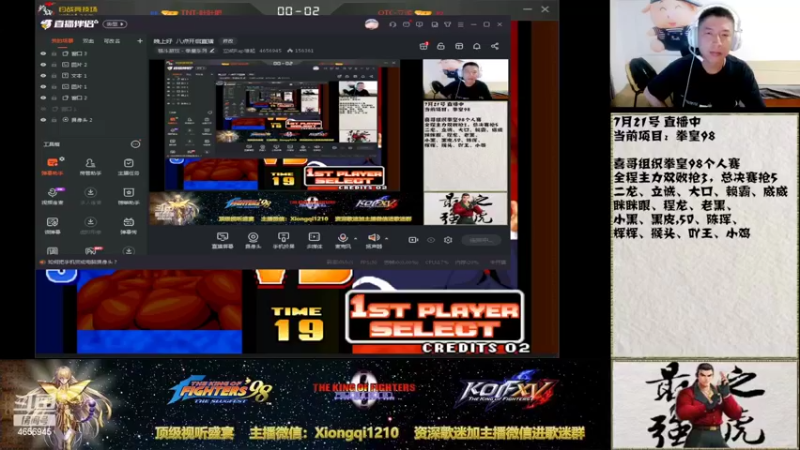Open messages icon with red dot

click(x=407, y=24)
